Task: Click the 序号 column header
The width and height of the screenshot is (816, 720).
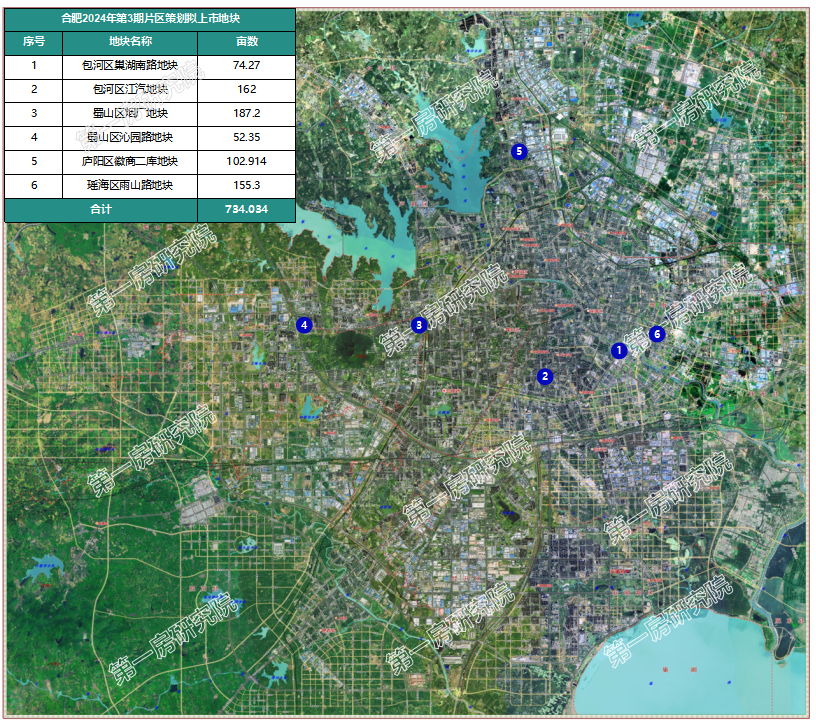Action: 34,42
